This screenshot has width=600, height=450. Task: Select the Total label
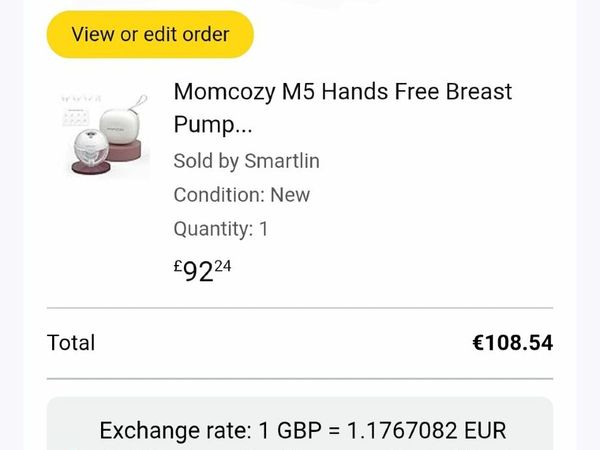pos(71,342)
